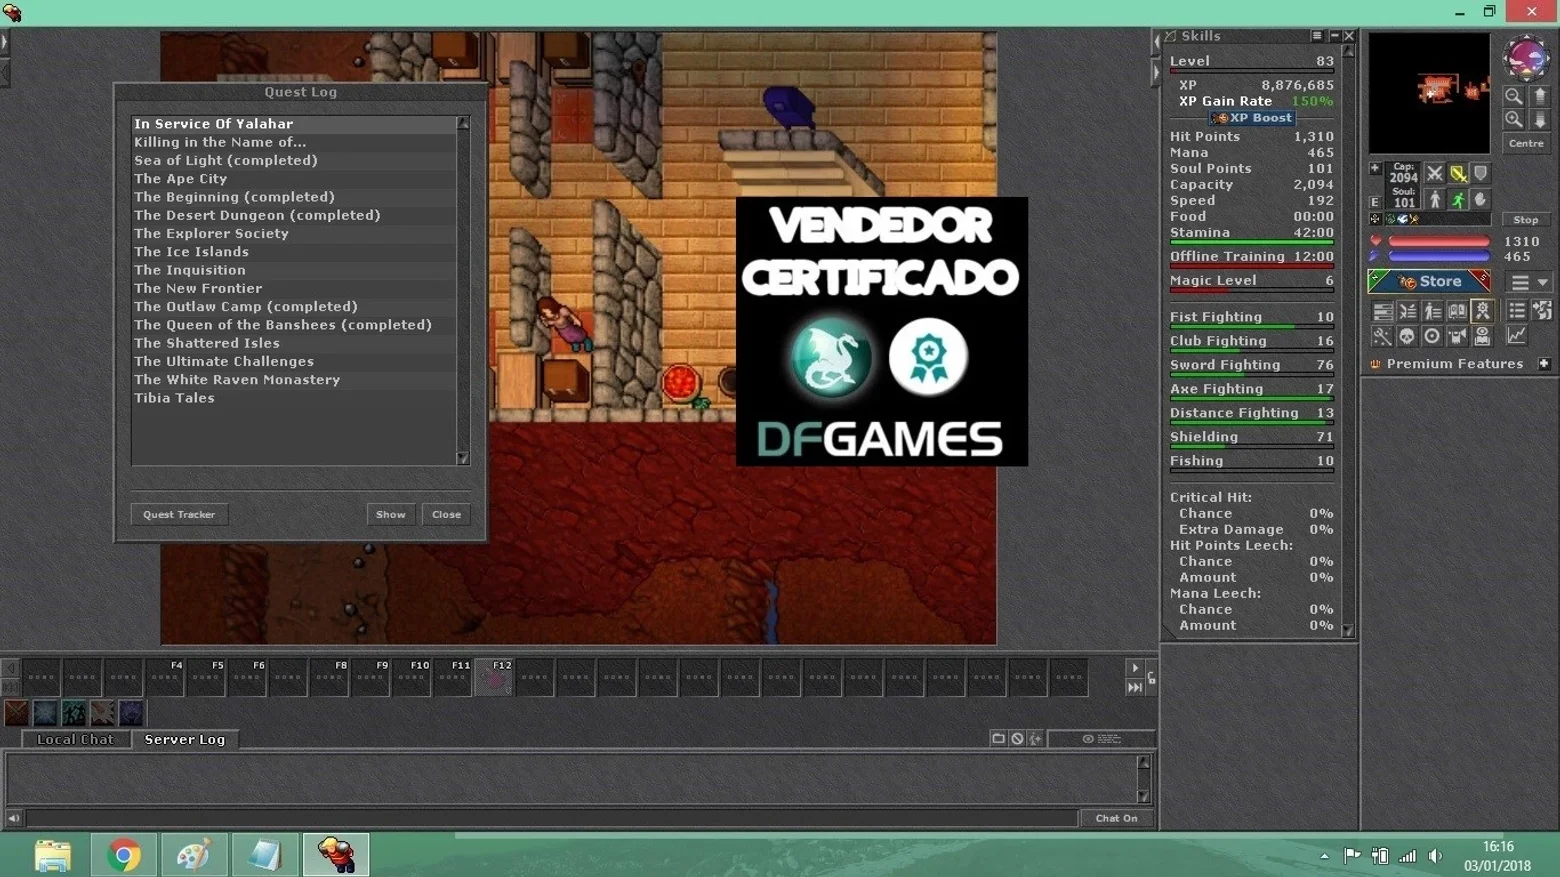Screen dimensions: 1560x877
Task: Toggle expert mode E button
Action: pyautogui.click(x=1375, y=202)
